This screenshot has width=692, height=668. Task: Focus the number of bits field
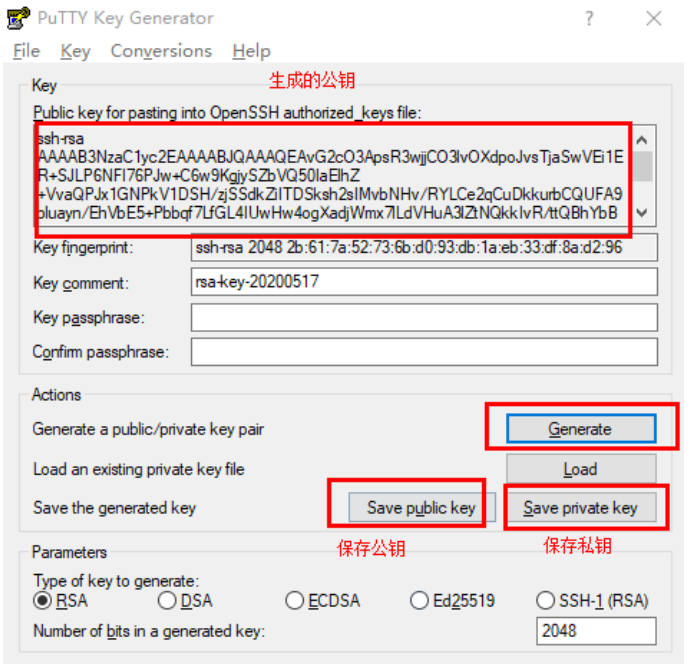coord(596,631)
